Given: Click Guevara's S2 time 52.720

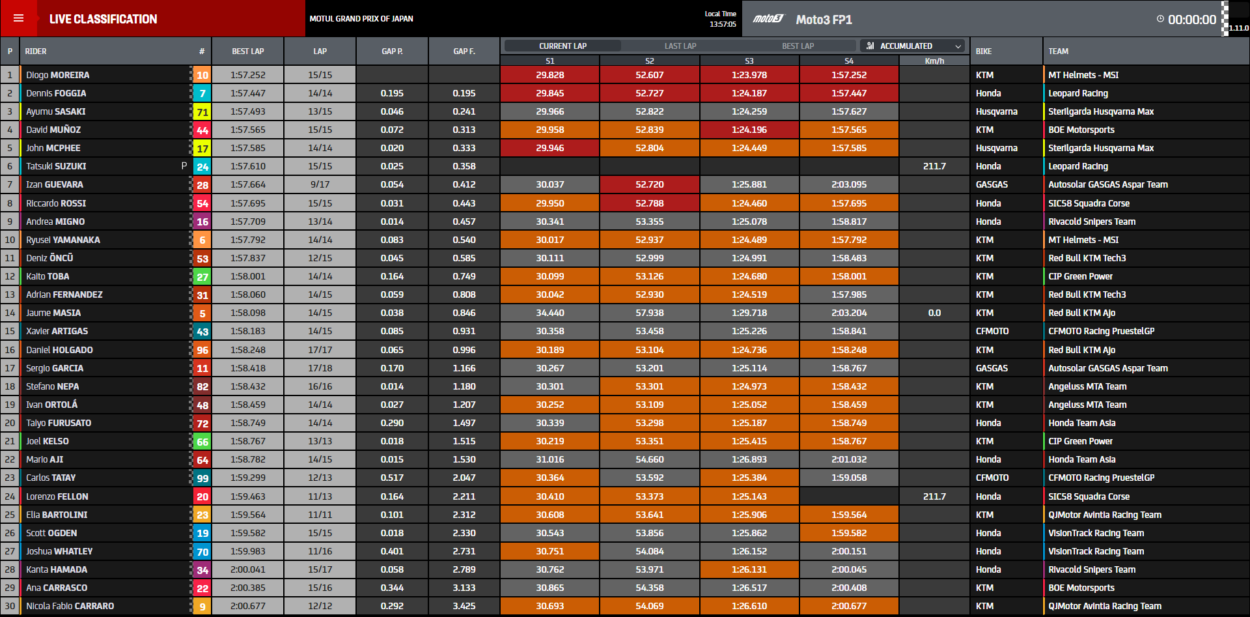Looking at the screenshot, I should coord(649,185).
